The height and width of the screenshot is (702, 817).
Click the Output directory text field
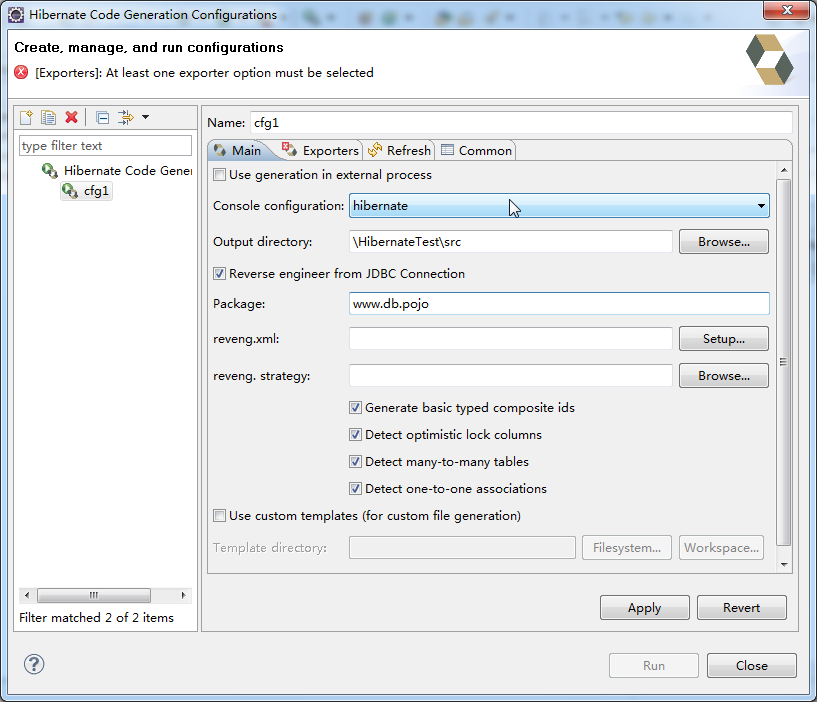[511, 242]
